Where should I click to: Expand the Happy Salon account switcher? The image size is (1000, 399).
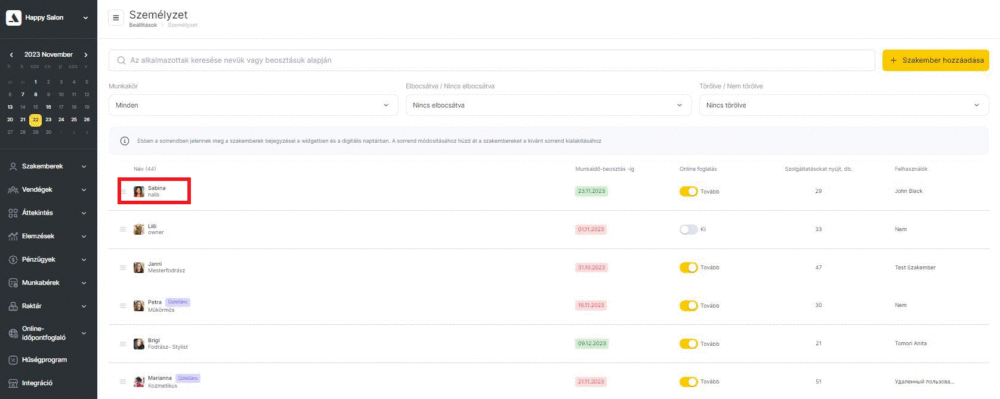coord(85,18)
